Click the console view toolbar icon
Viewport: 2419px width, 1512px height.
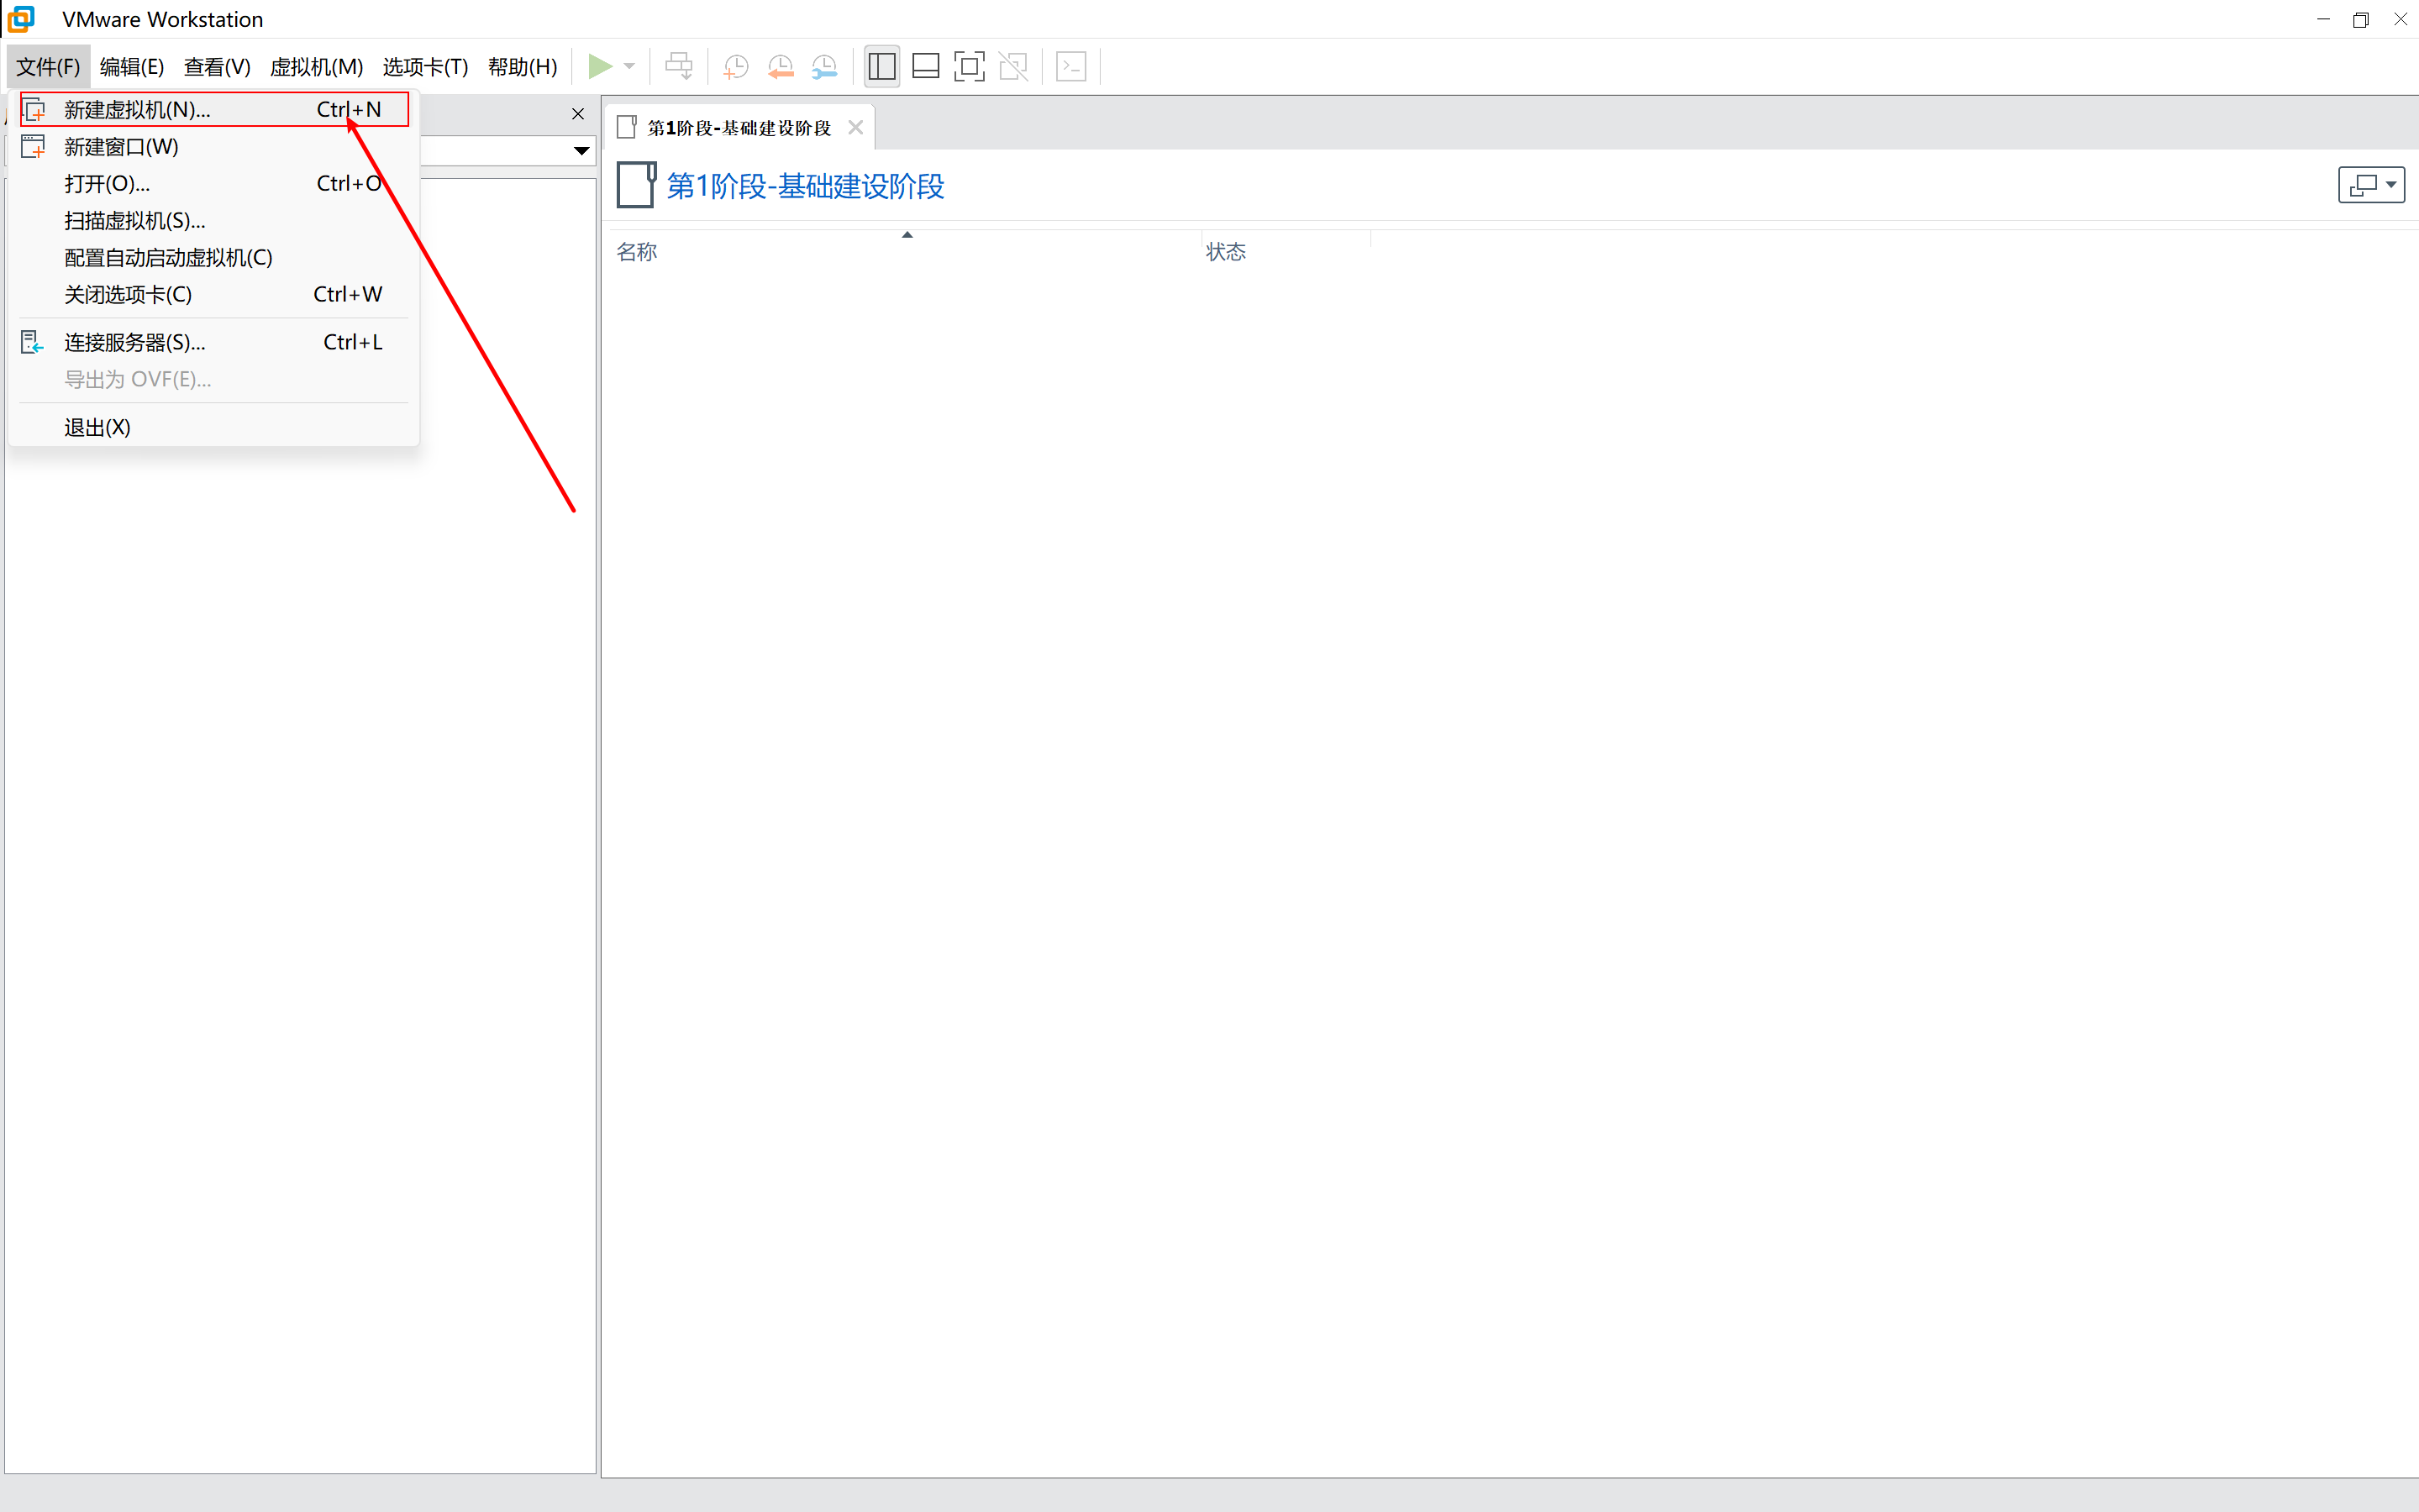click(1071, 67)
